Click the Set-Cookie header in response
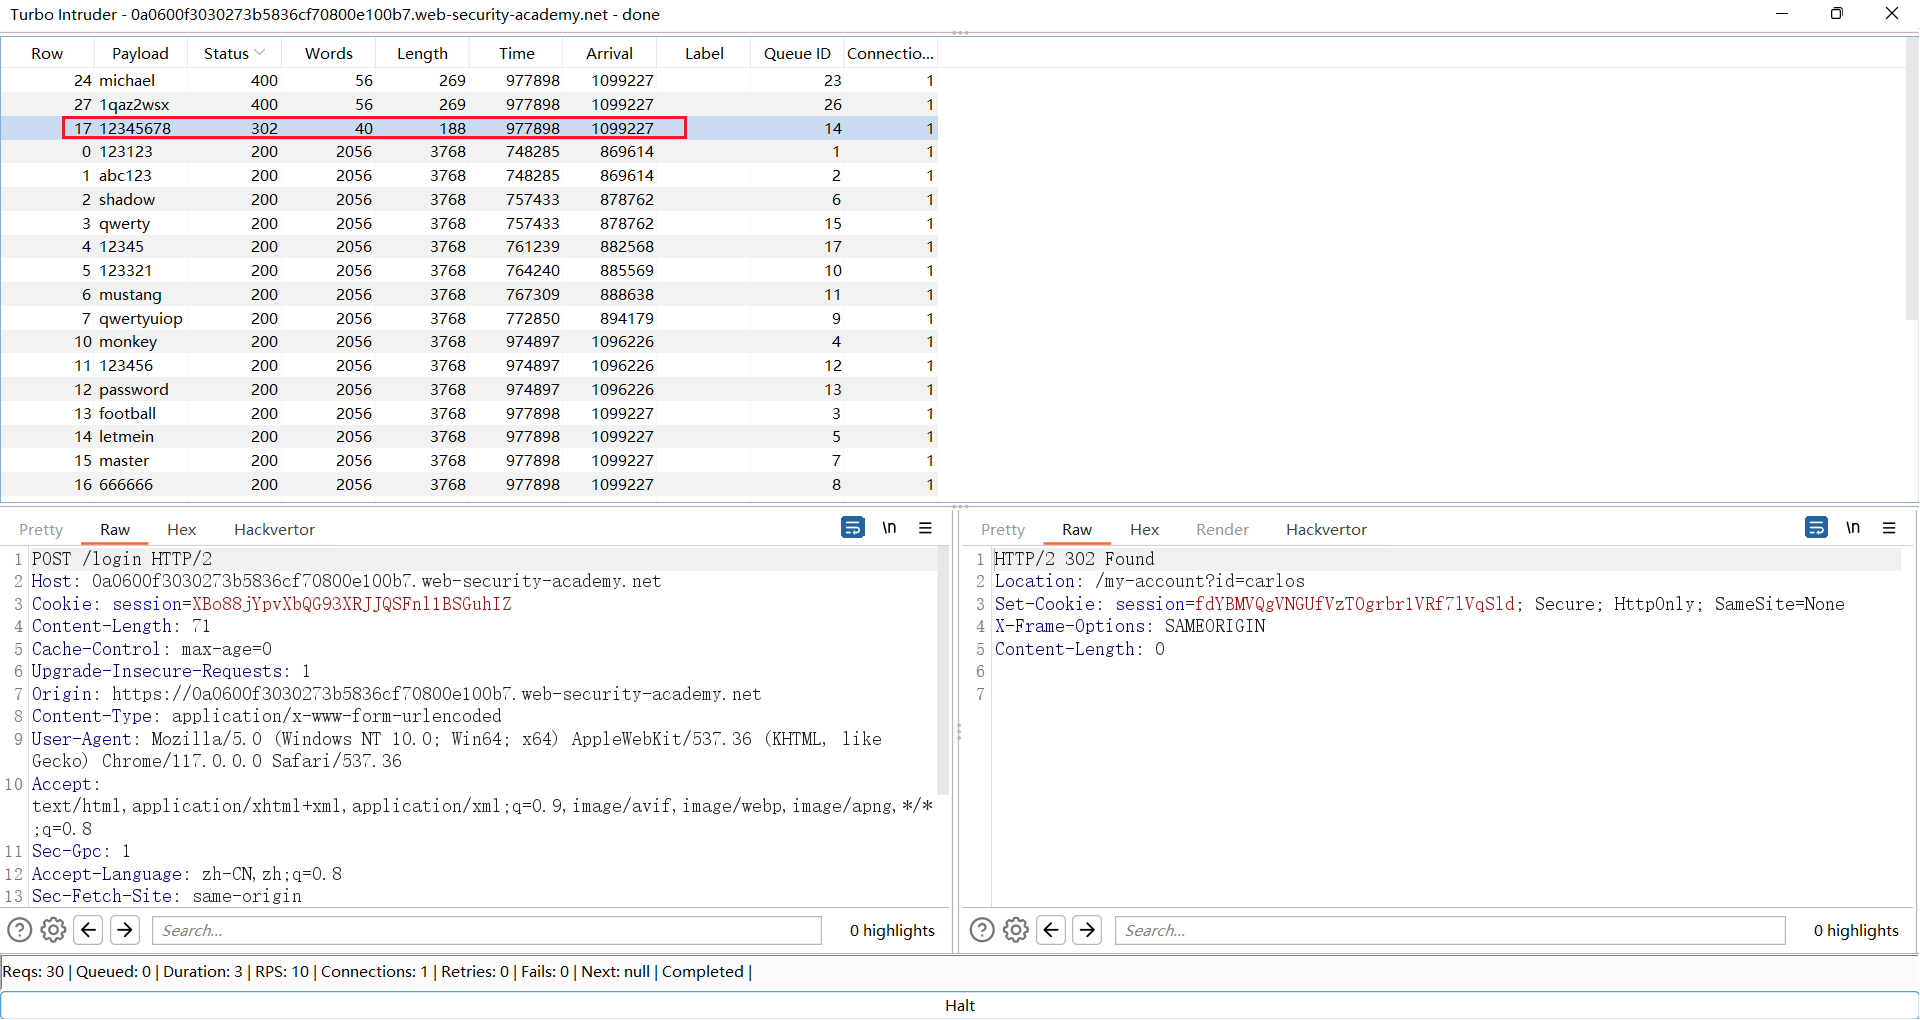 [x=1419, y=604]
